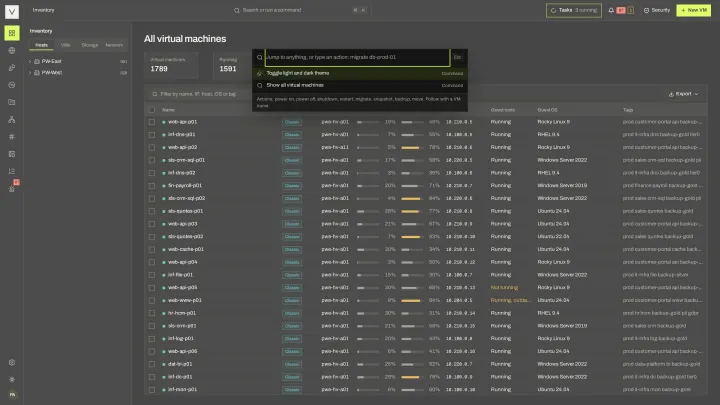Click the Classic badge on inf-dns-p01 row

[x=292, y=135]
